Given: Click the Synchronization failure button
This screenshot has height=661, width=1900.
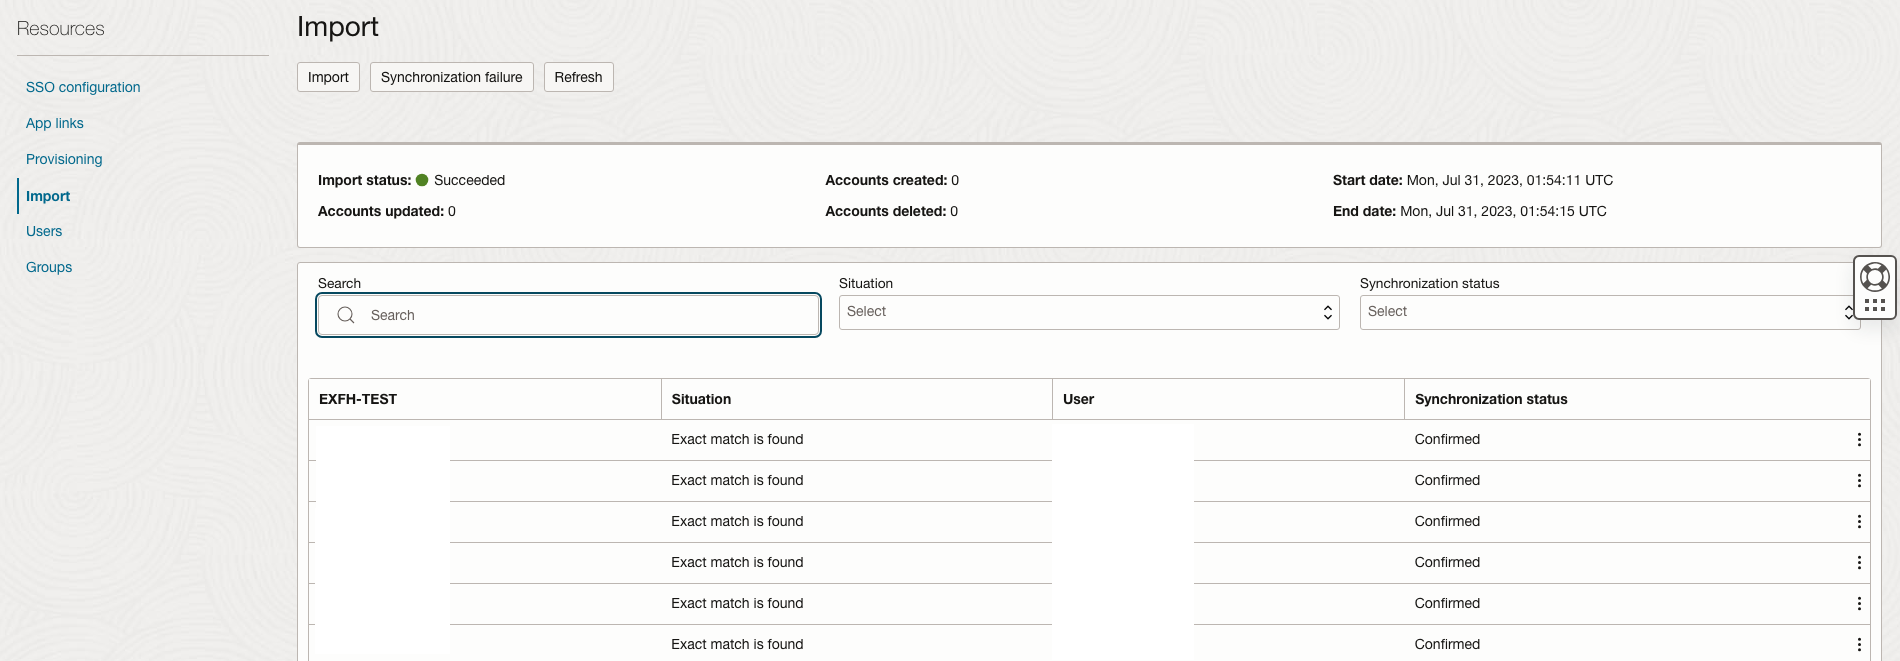Looking at the screenshot, I should 451,77.
